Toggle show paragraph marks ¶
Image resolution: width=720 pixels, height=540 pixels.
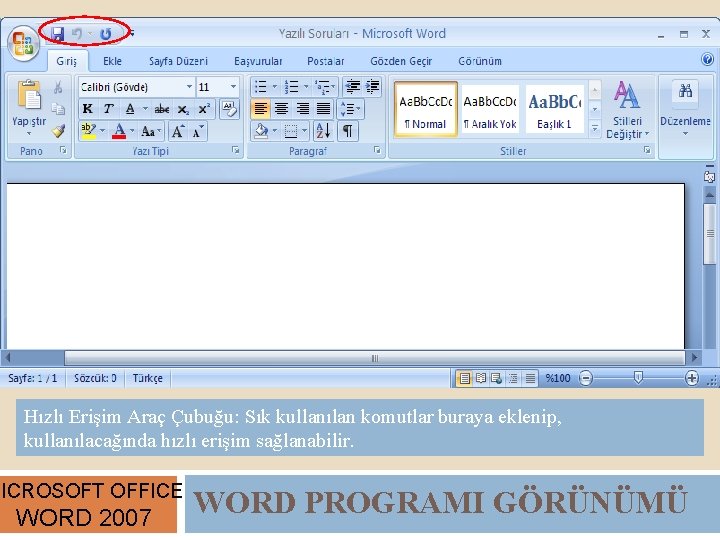pos(348,131)
